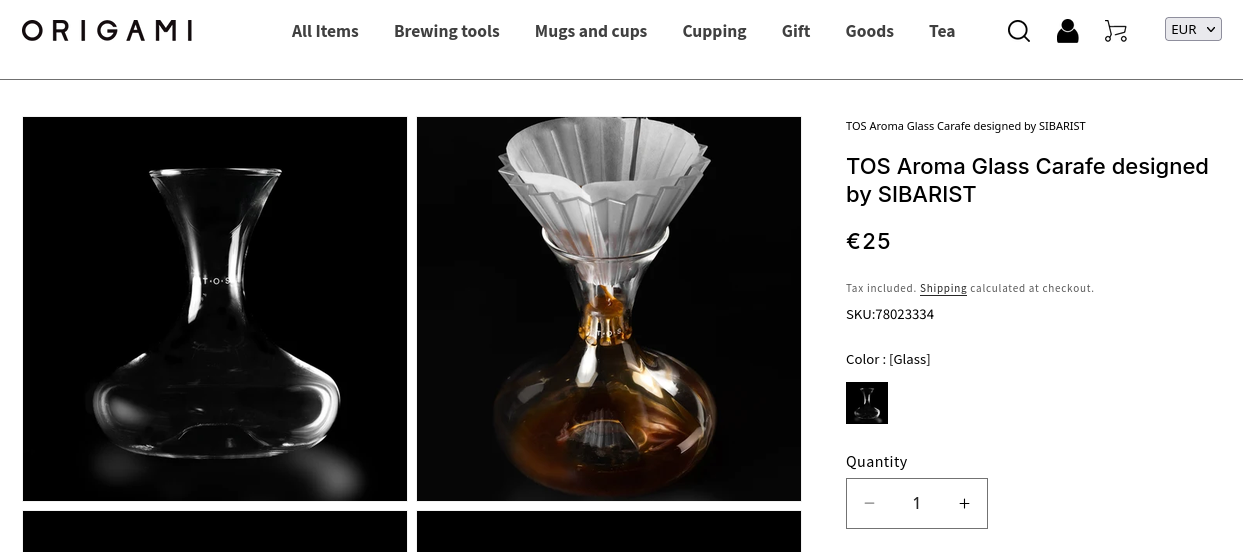
Task: Open the Brewing tools menu
Action: pos(447,31)
